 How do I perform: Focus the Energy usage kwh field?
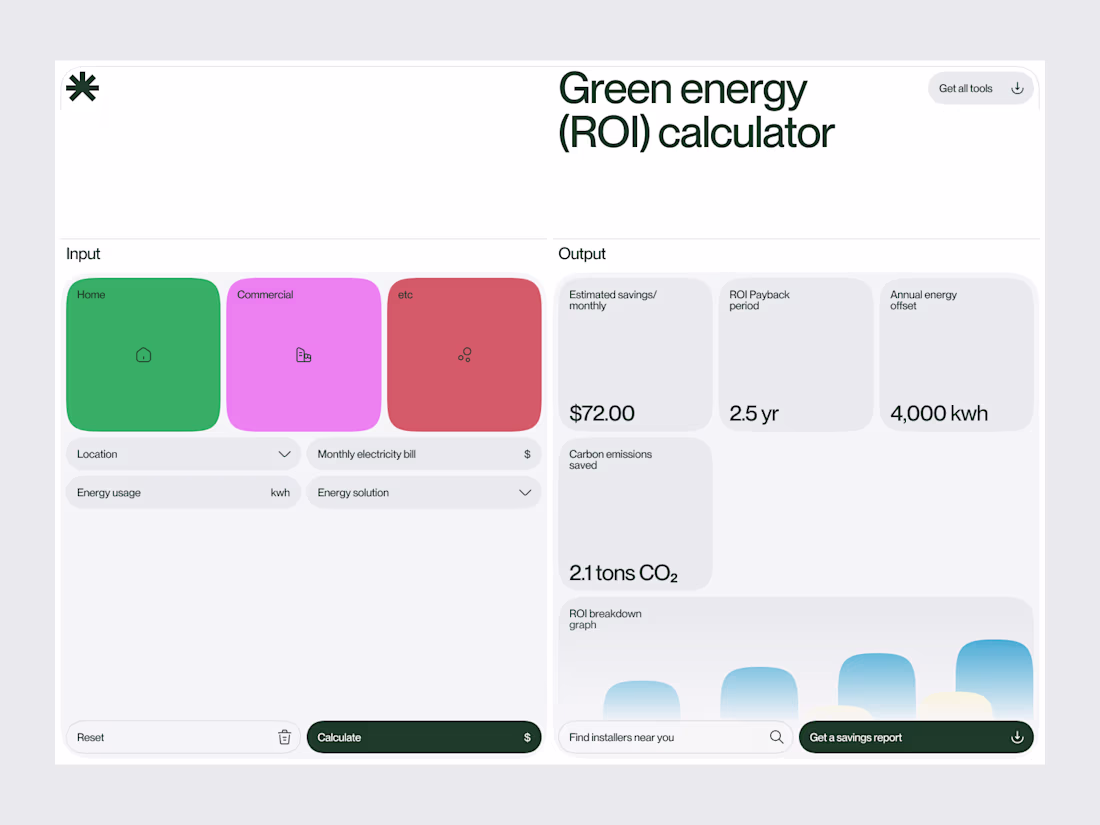(x=183, y=492)
